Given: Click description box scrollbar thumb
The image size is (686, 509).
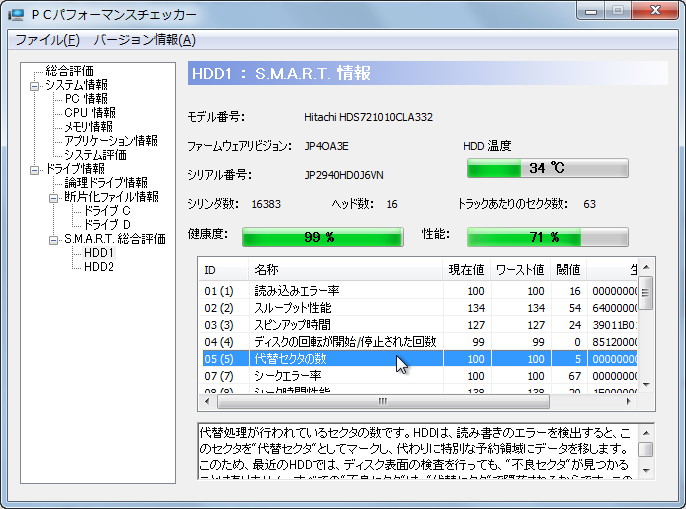Looking at the screenshot, I should point(646,449).
